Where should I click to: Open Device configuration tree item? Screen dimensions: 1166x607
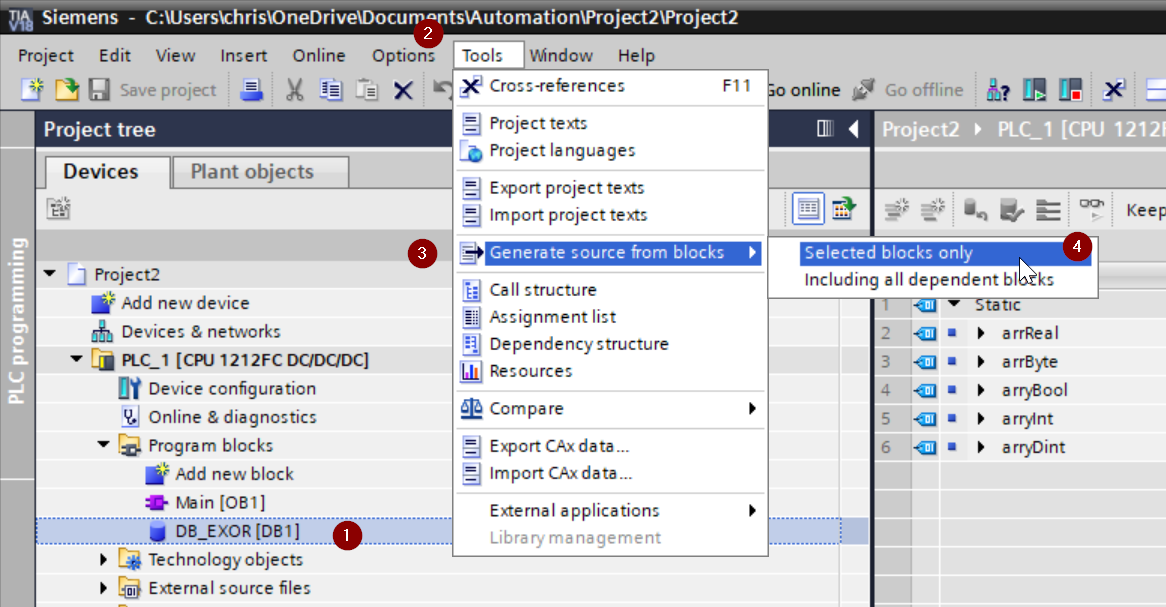pyautogui.click(x=232, y=388)
